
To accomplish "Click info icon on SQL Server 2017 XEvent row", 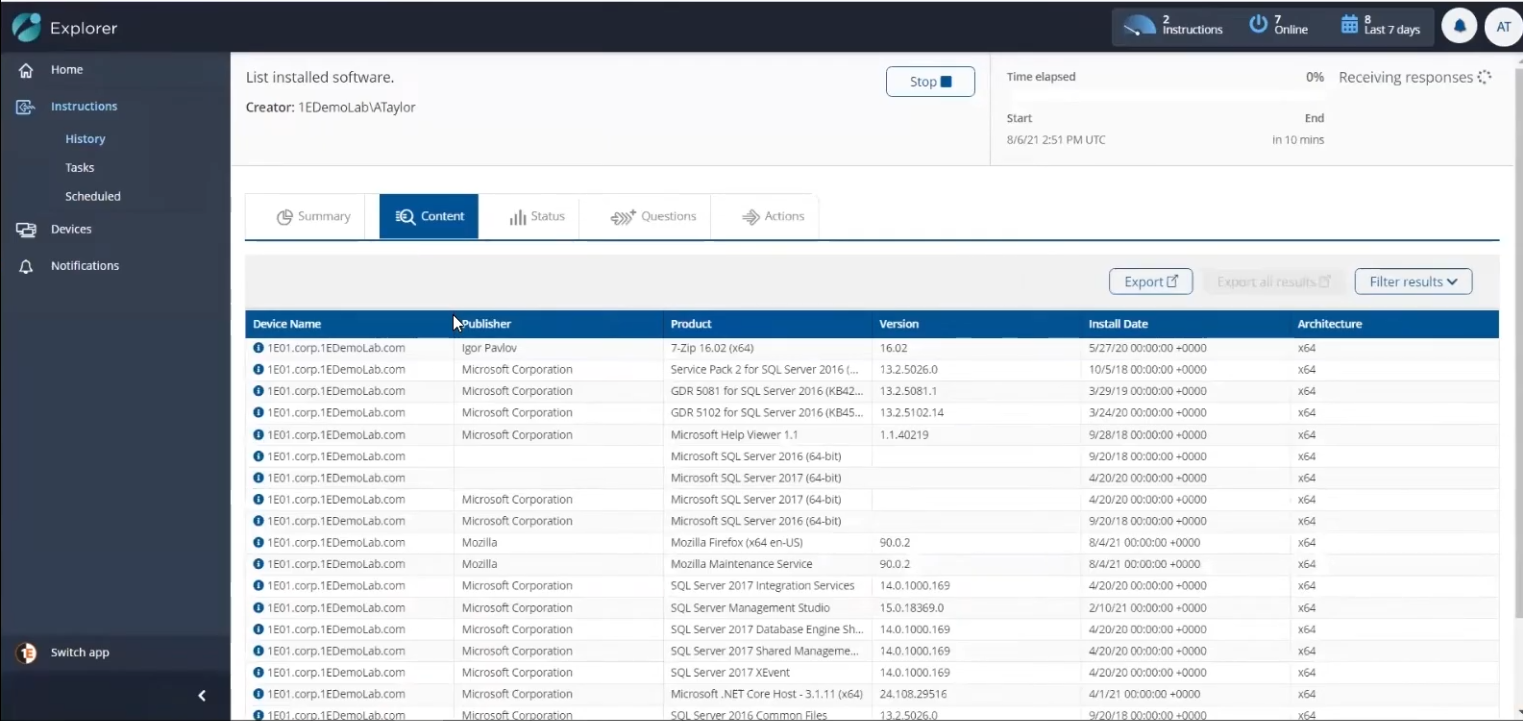I will coord(259,673).
